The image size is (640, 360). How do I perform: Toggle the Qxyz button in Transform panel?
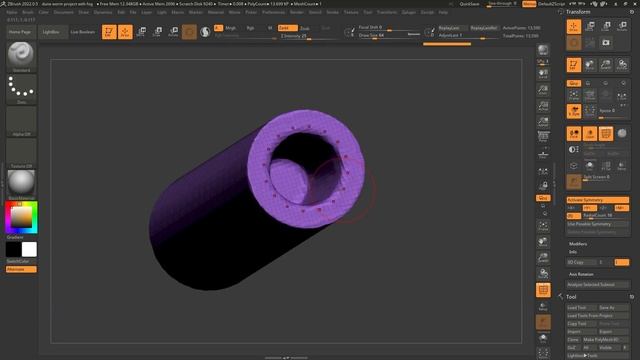pos(574,83)
